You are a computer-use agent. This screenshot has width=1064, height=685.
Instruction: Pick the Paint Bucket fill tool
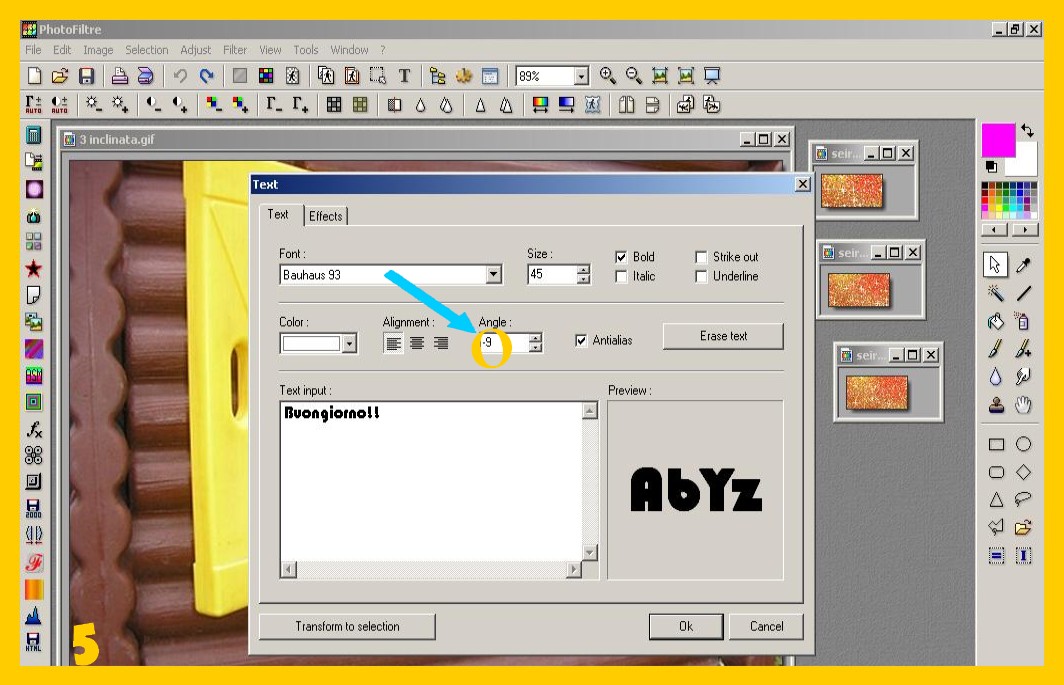coord(995,322)
